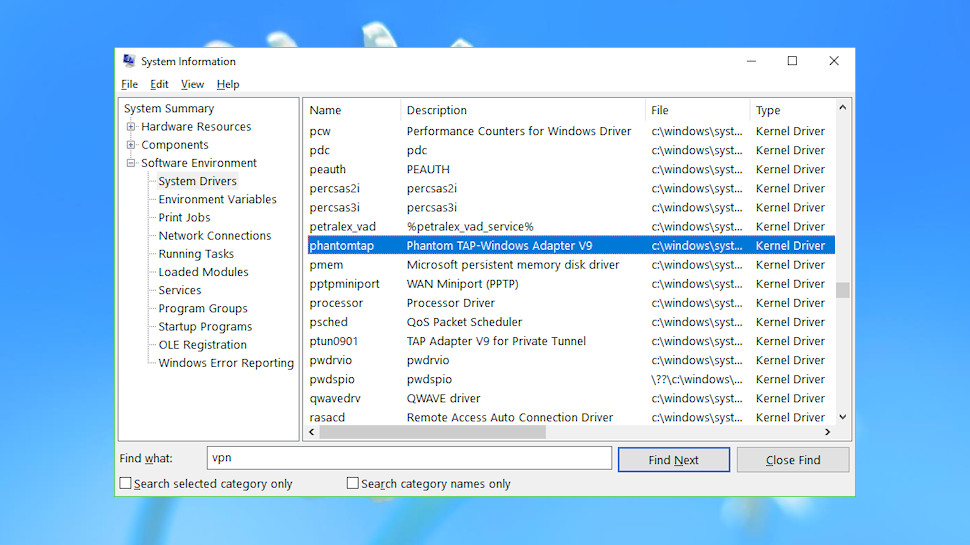Click the System Information app icon in title bar
The height and width of the screenshot is (545, 970).
[x=129, y=61]
